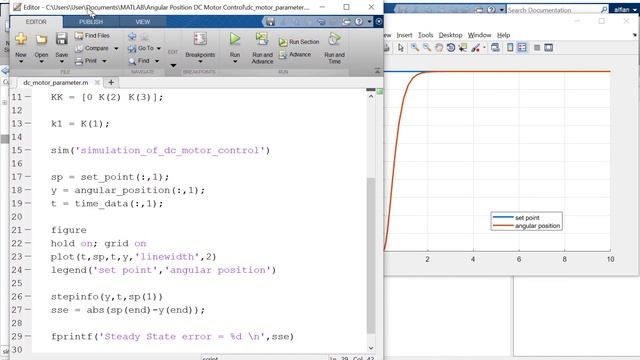Expand the Find dropdown arrow
640x360 pixels.
click(x=157, y=61)
